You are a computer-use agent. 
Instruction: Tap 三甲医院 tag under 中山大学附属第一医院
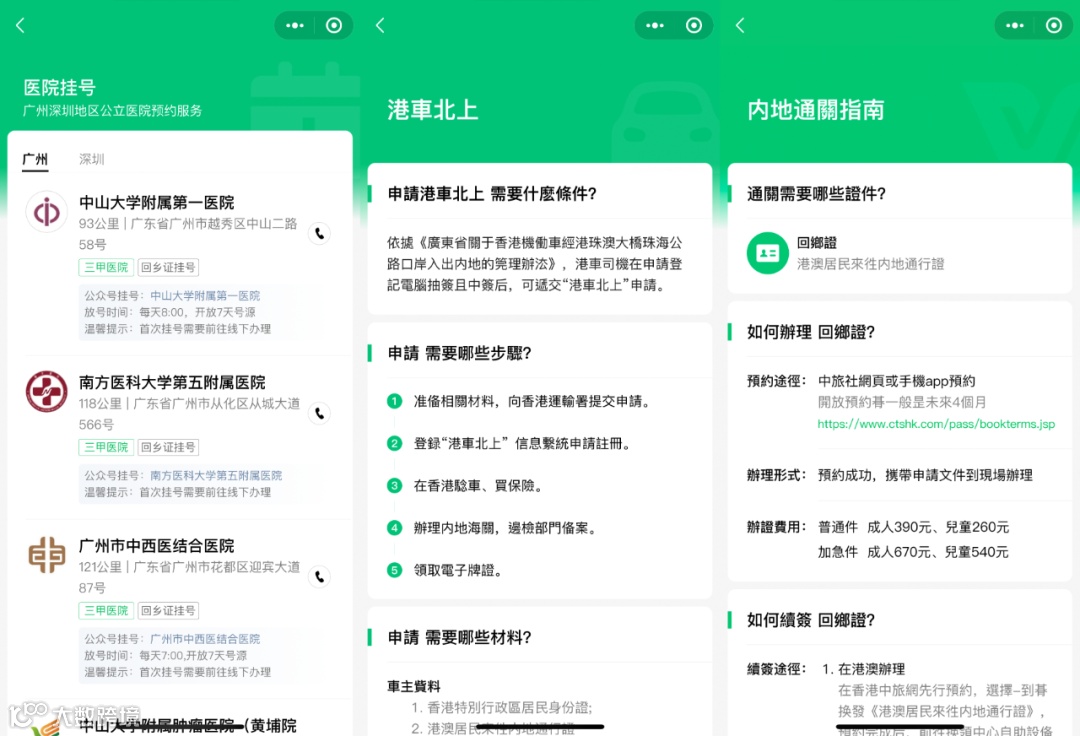[106, 267]
